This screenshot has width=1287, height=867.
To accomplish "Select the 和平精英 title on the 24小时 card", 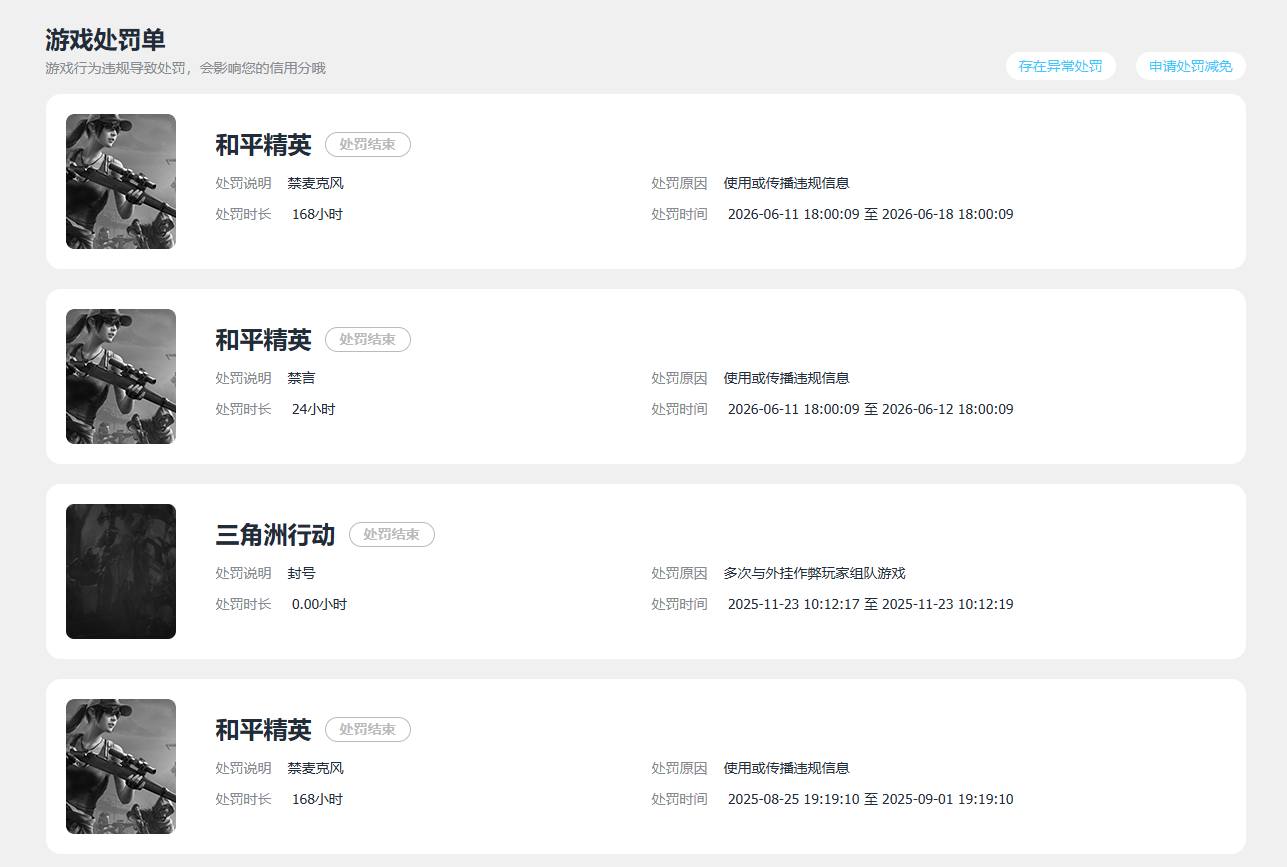I will (x=263, y=340).
